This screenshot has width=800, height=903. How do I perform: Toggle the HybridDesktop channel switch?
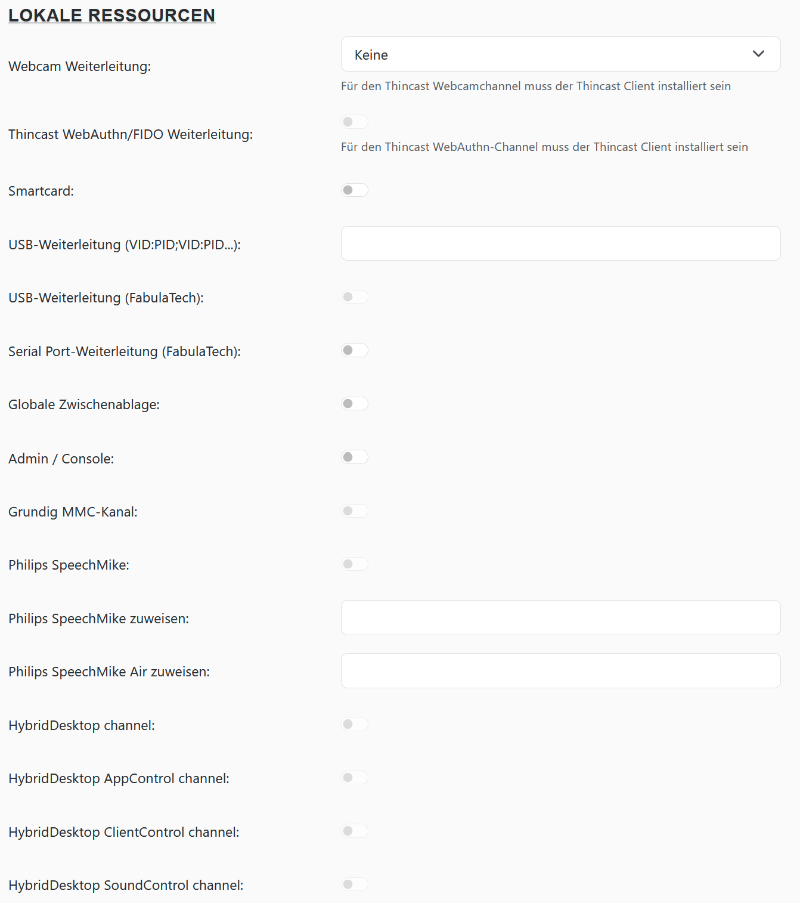(355, 724)
